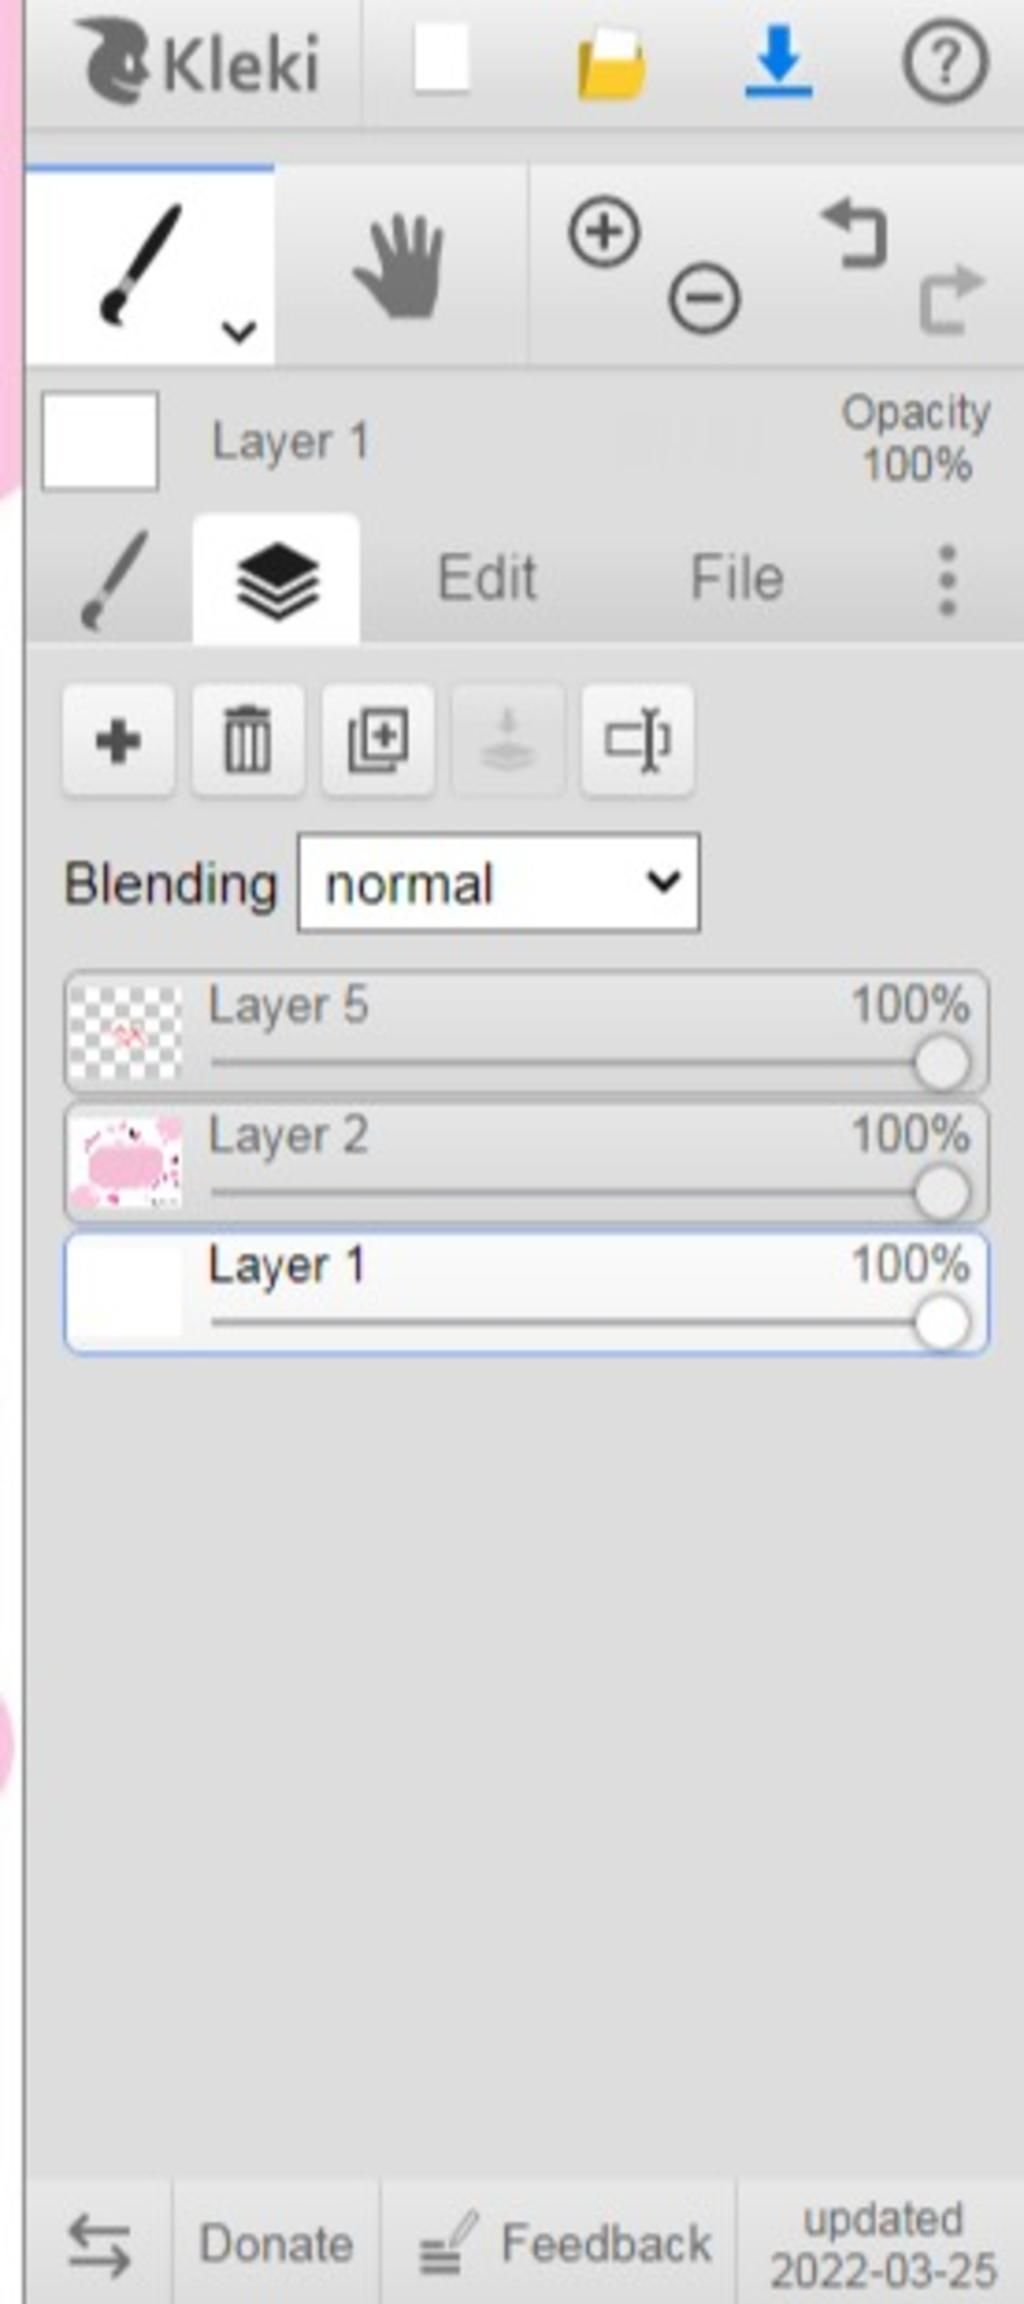
Task: Save image with blue download arrow
Action: (x=778, y=63)
